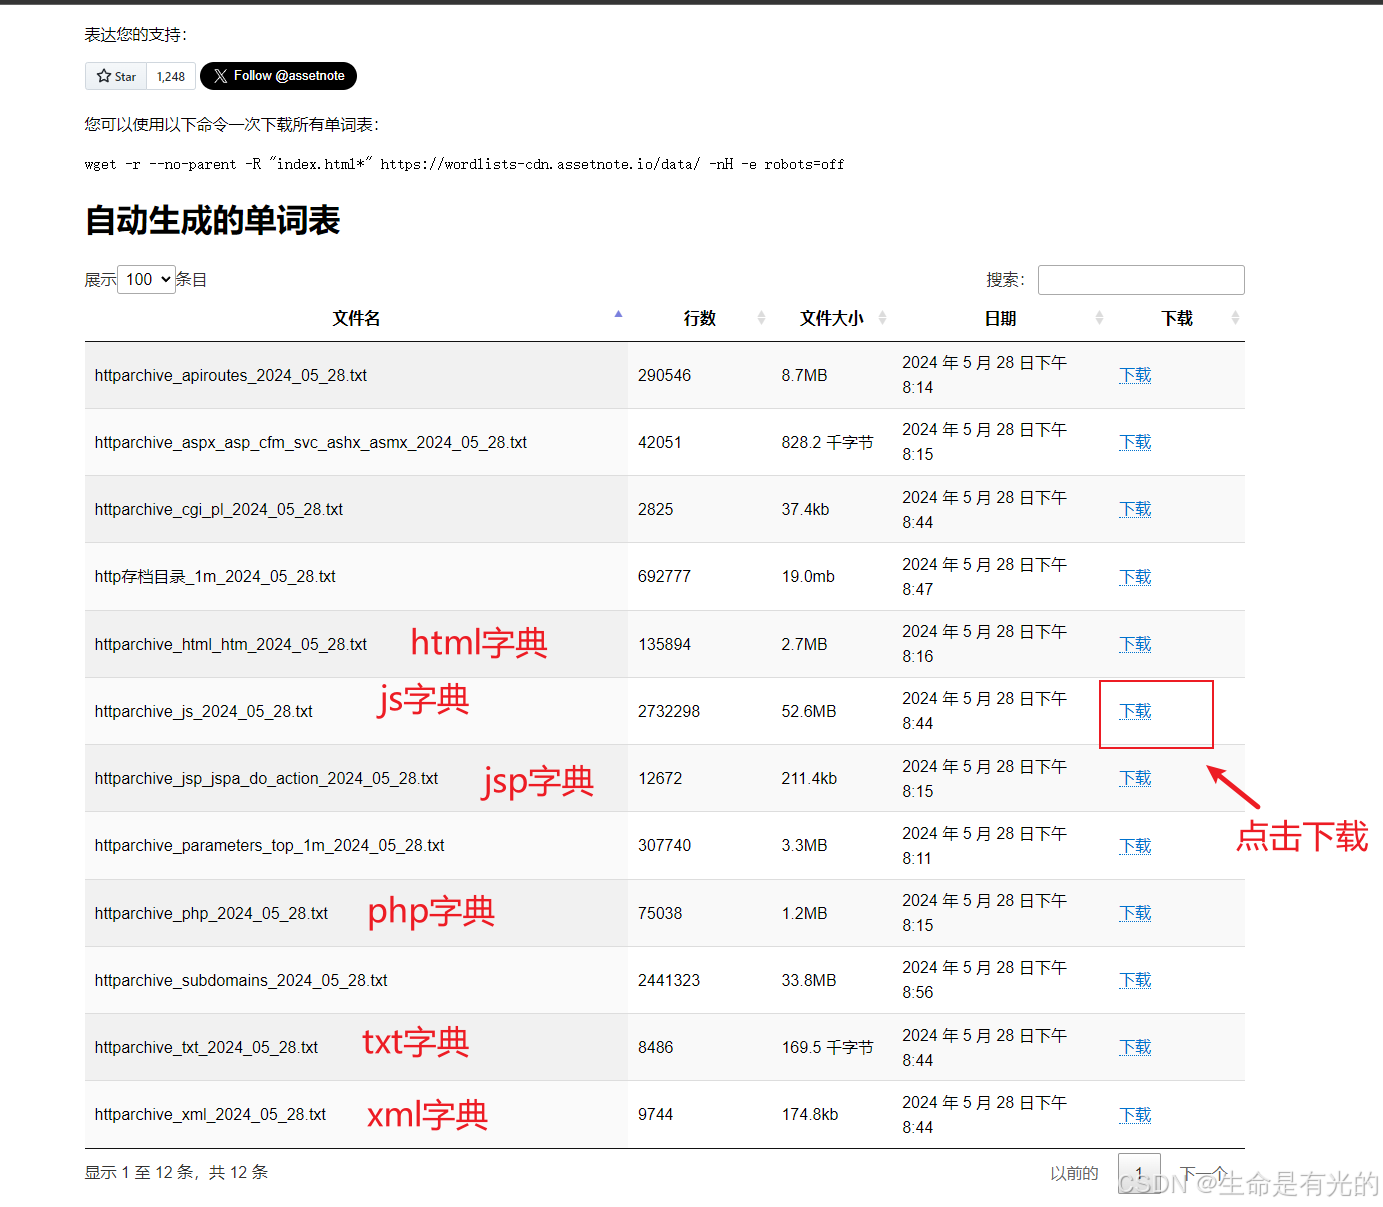Open the 100 entries per page dropdown

[x=146, y=279]
